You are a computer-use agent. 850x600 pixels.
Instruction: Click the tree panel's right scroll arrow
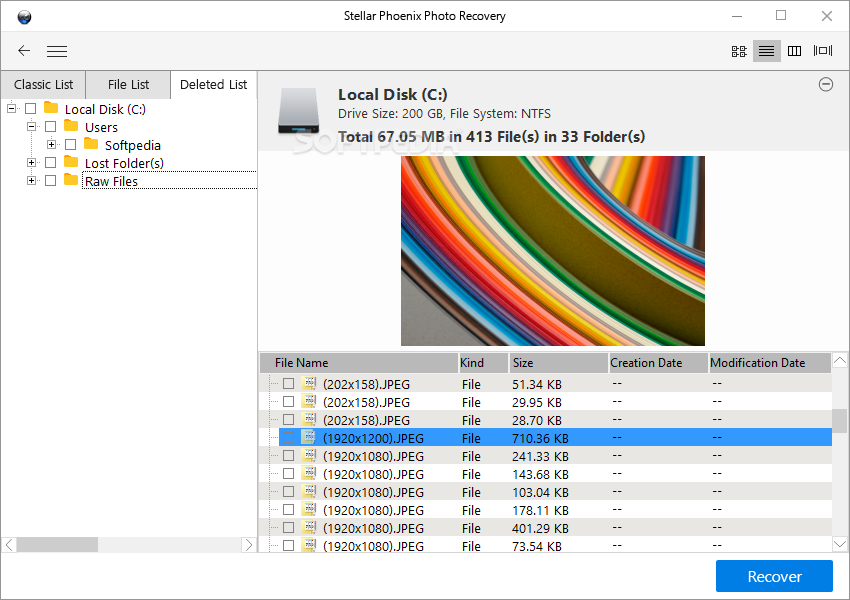tap(248, 545)
